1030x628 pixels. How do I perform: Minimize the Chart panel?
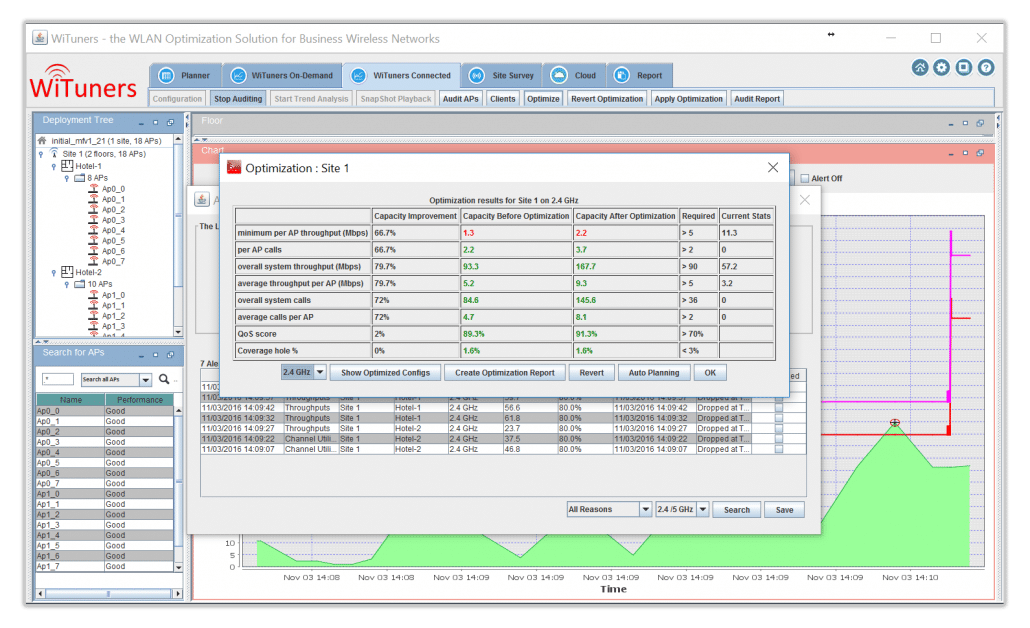(x=951, y=154)
